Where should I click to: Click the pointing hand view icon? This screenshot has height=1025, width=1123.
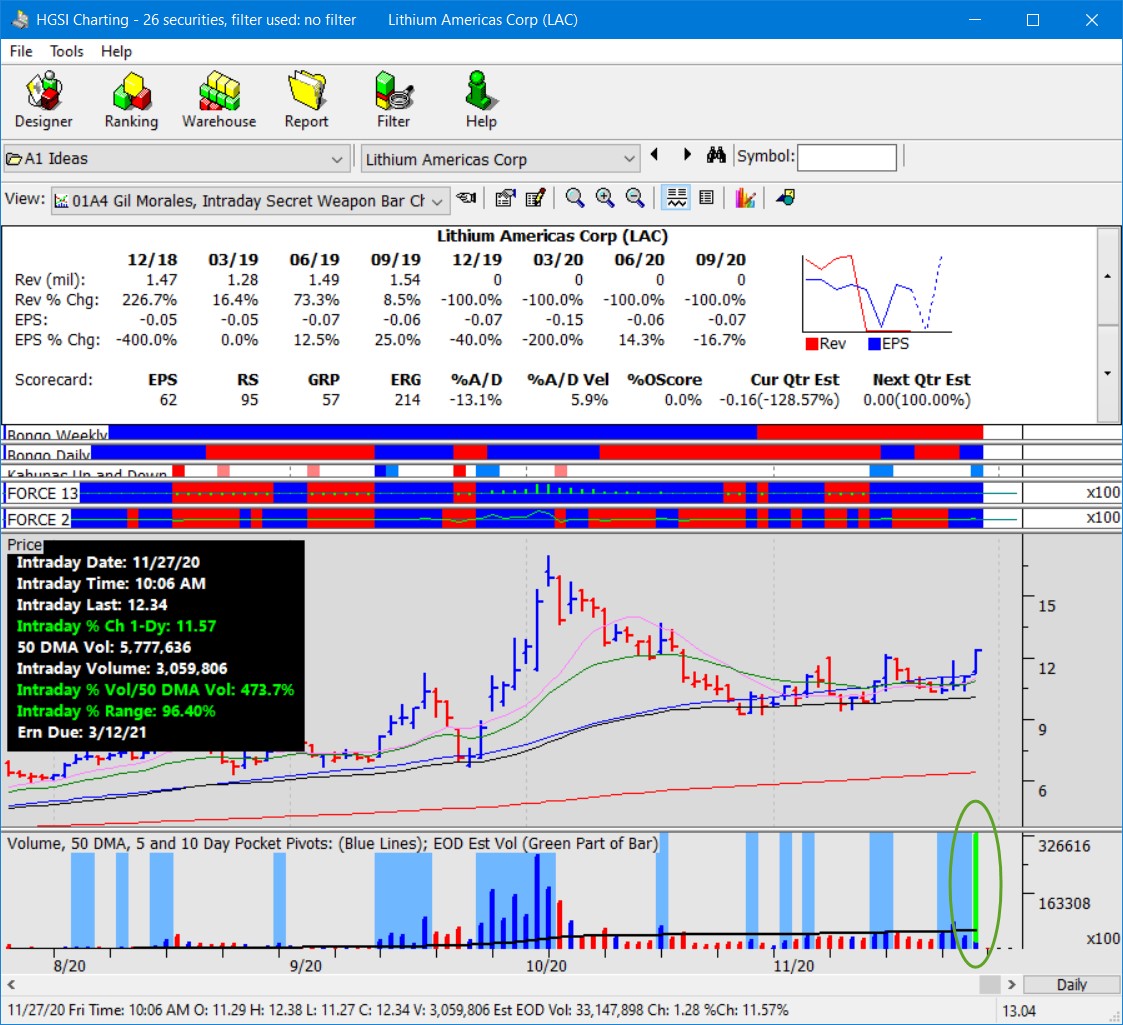[x=467, y=198]
